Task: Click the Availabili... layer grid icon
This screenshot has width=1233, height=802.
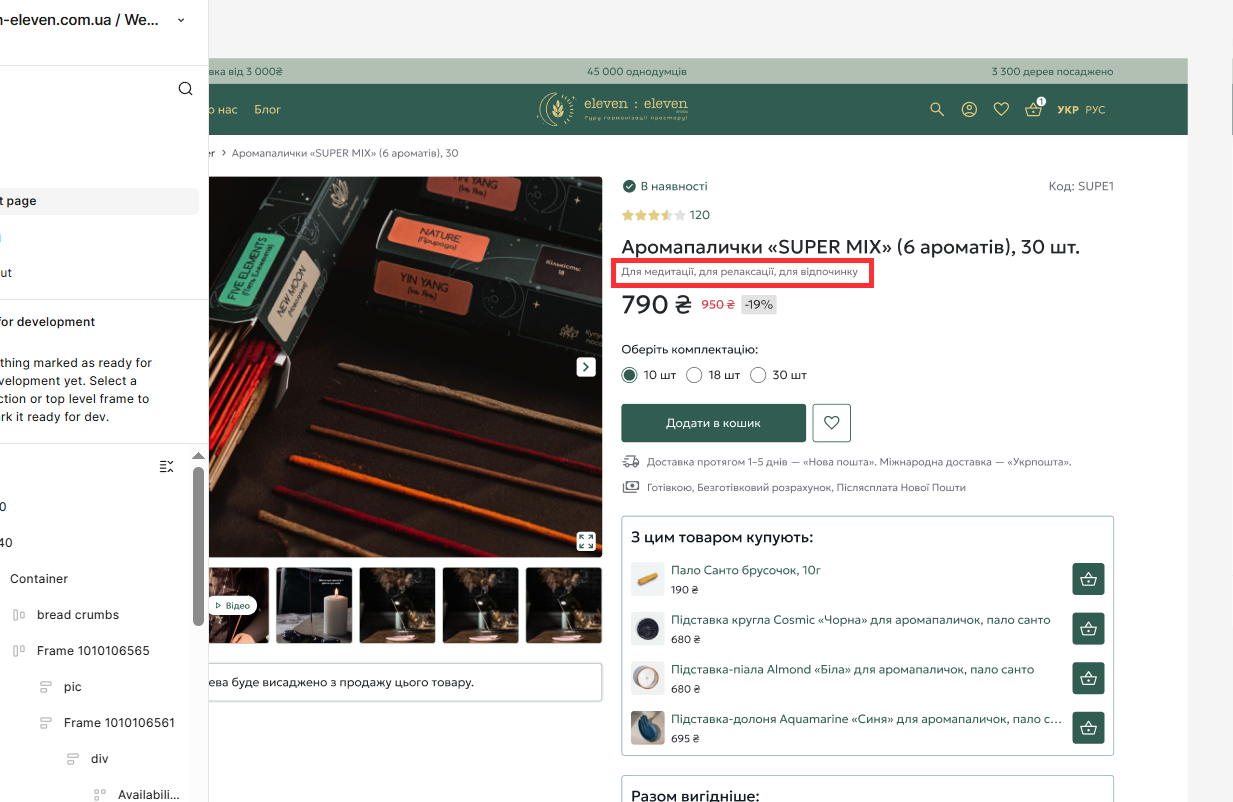Action: point(100,795)
